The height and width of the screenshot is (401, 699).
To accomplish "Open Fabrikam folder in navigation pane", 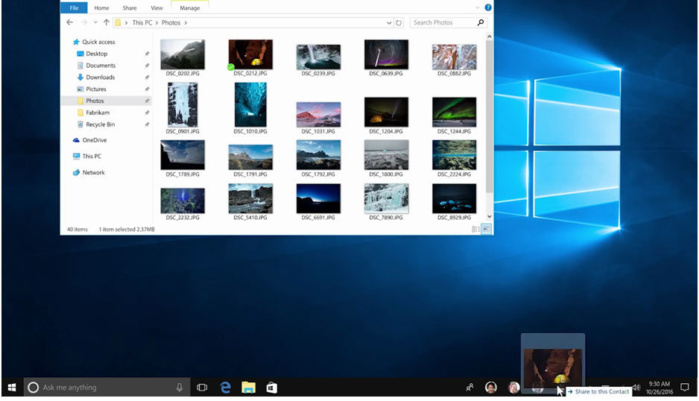I will [93, 113].
